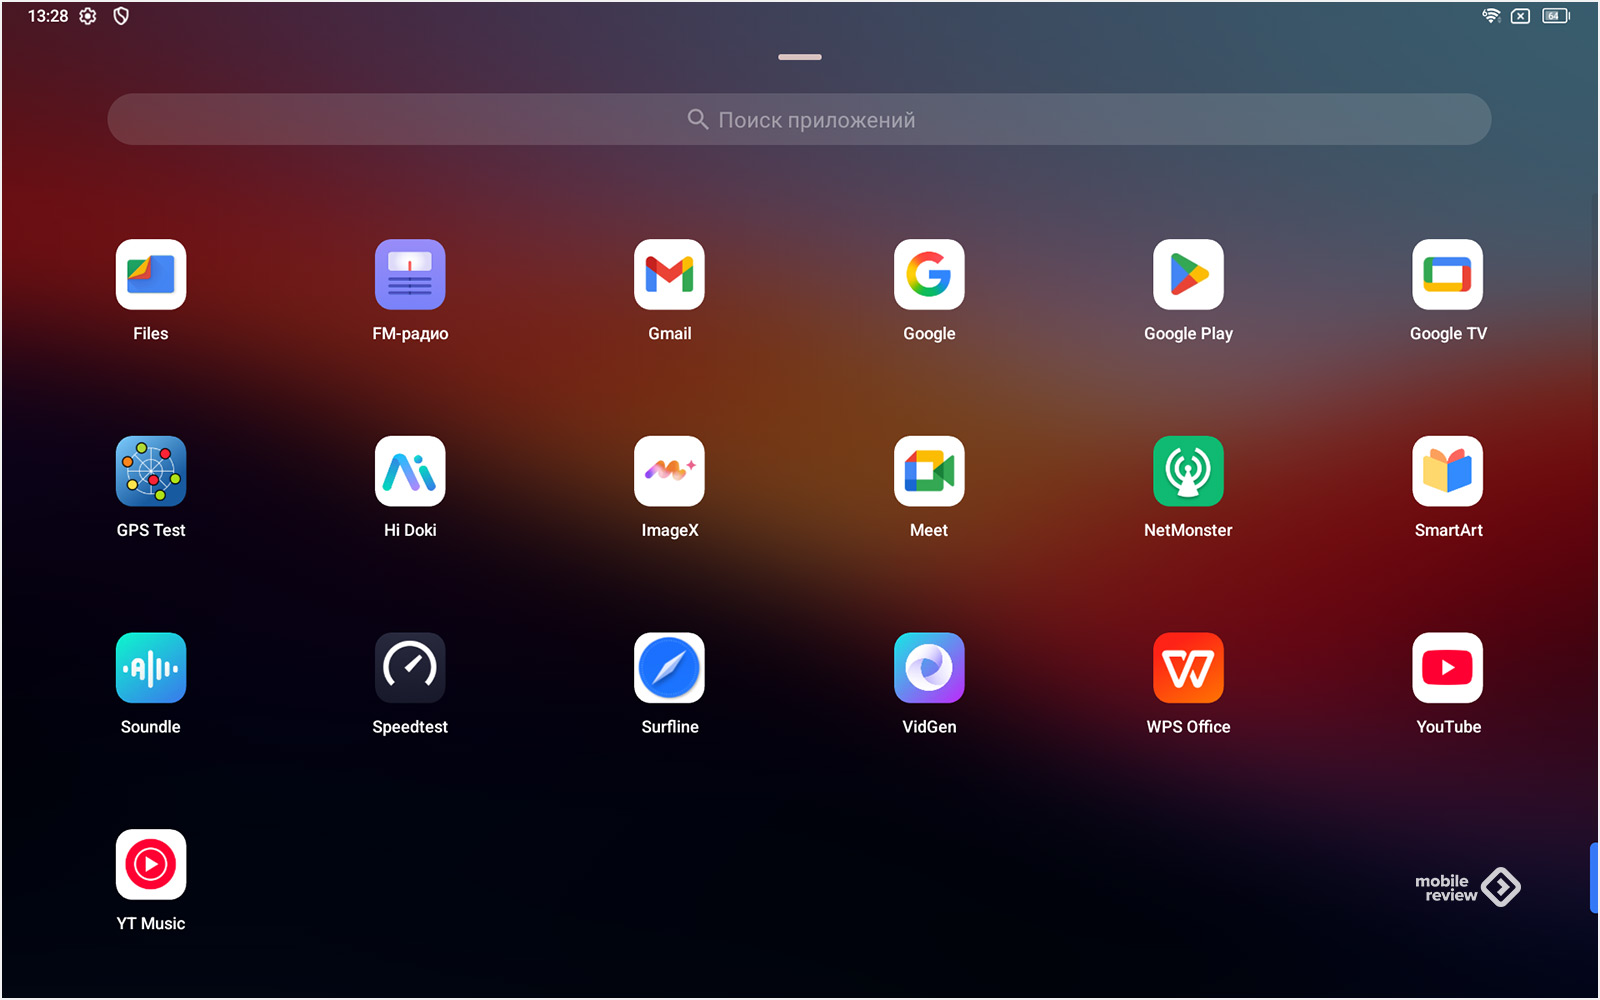Launch Surfline browser app
This screenshot has width=1600, height=1000.
tap(669, 668)
